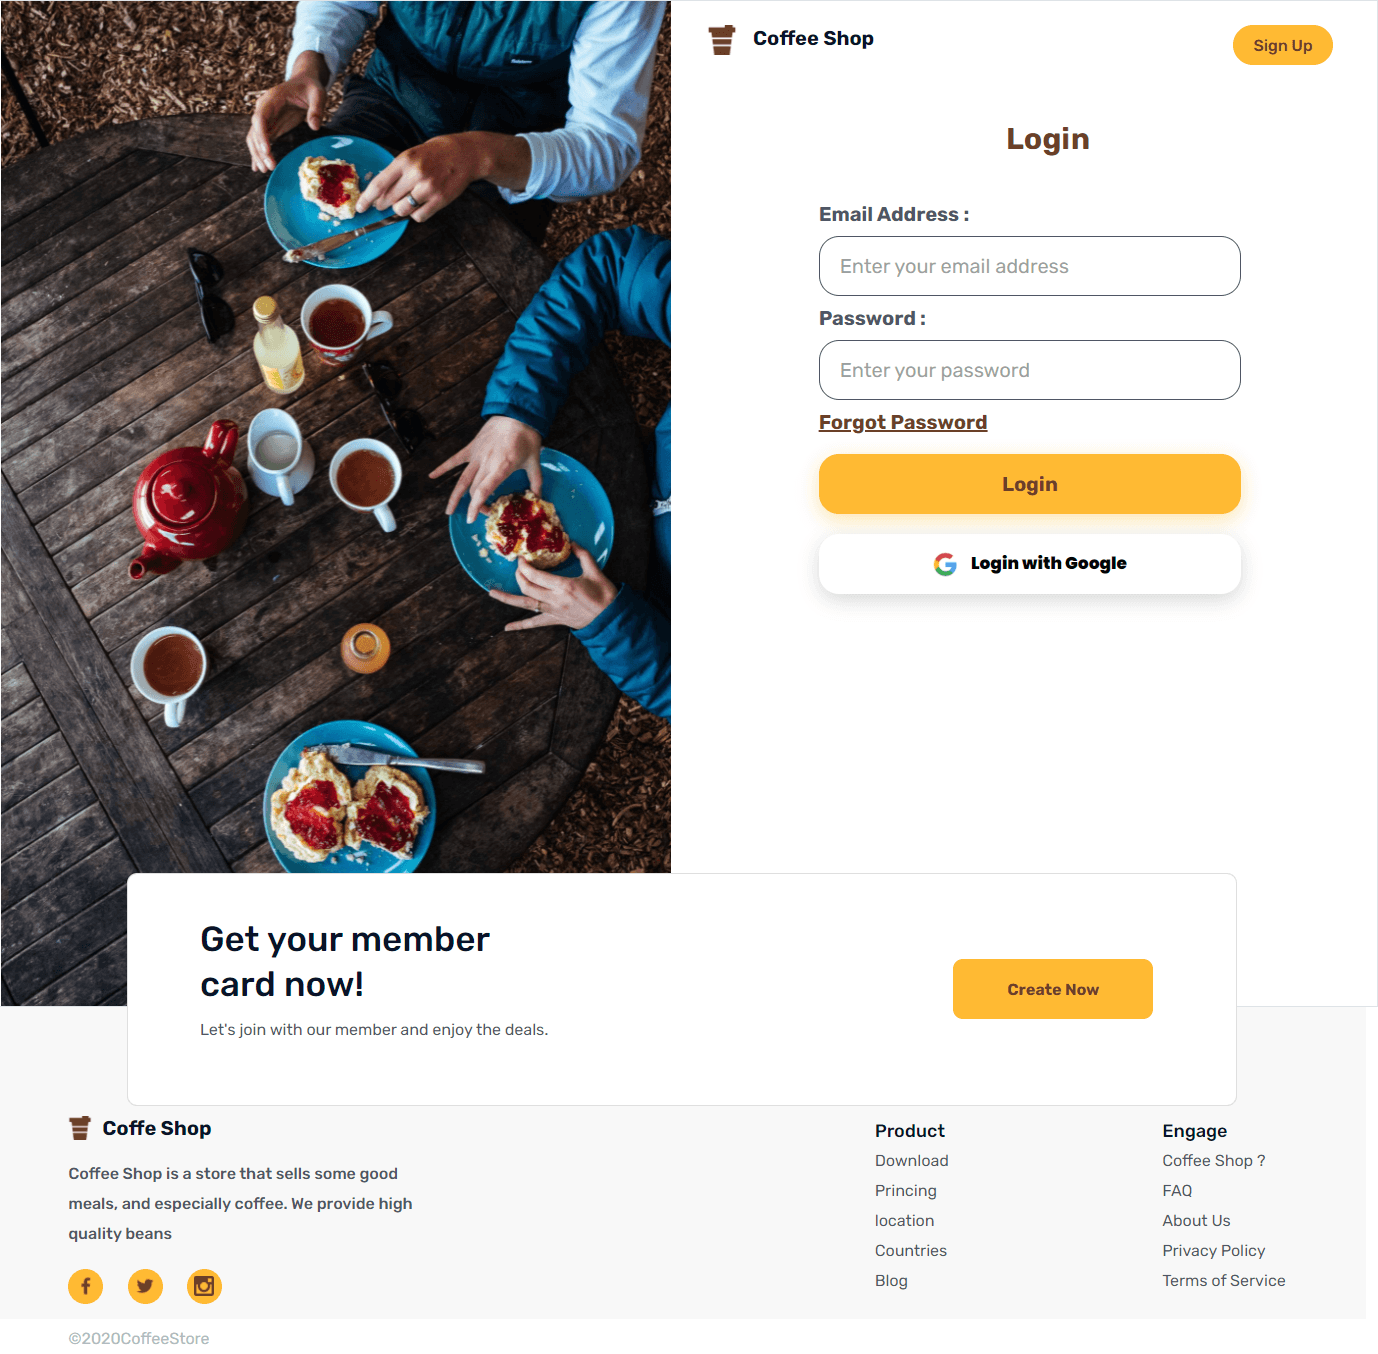Open the Download footer link
The width and height of the screenshot is (1378, 1354).
pos(911,1160)
